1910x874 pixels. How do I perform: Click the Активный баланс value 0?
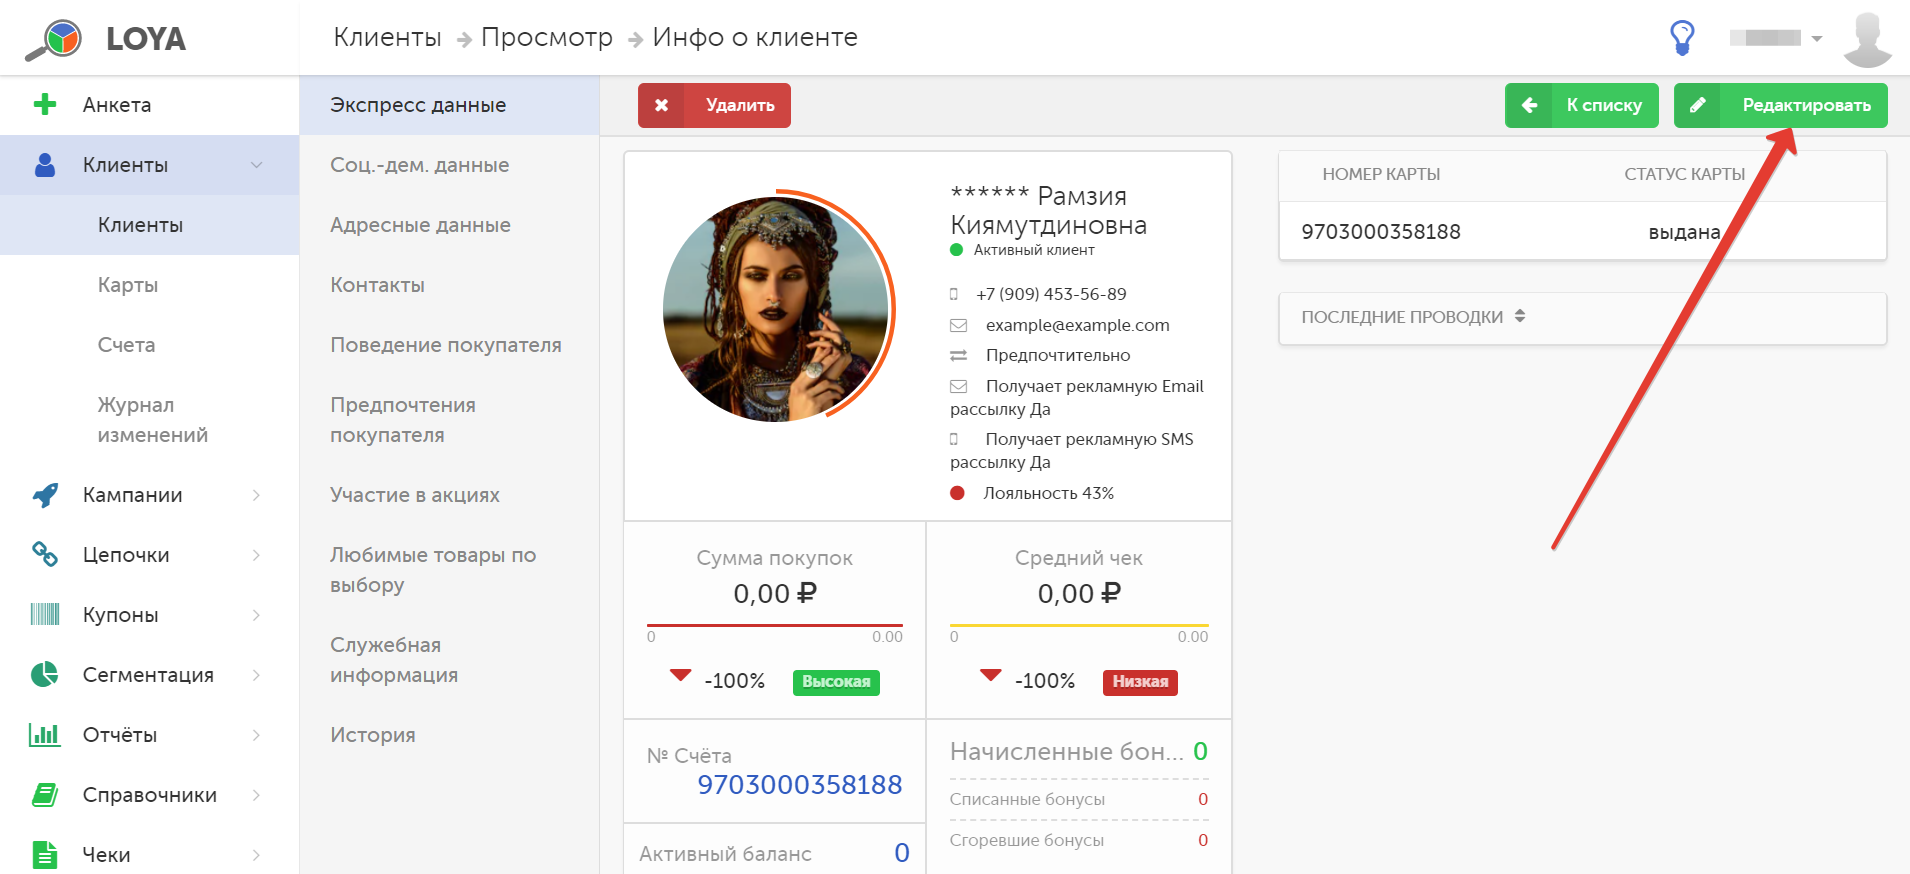pyautogui.click(x=902, y=853)
